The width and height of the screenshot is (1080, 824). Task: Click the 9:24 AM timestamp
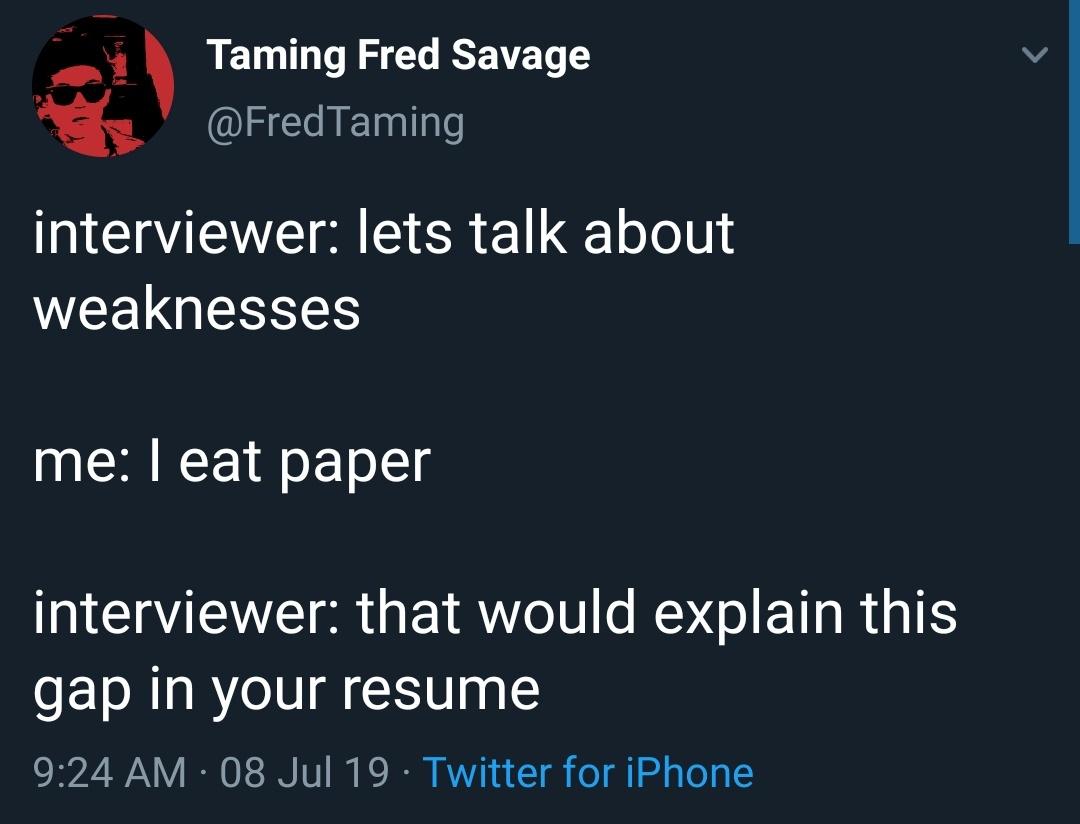(x=109, y=773)
